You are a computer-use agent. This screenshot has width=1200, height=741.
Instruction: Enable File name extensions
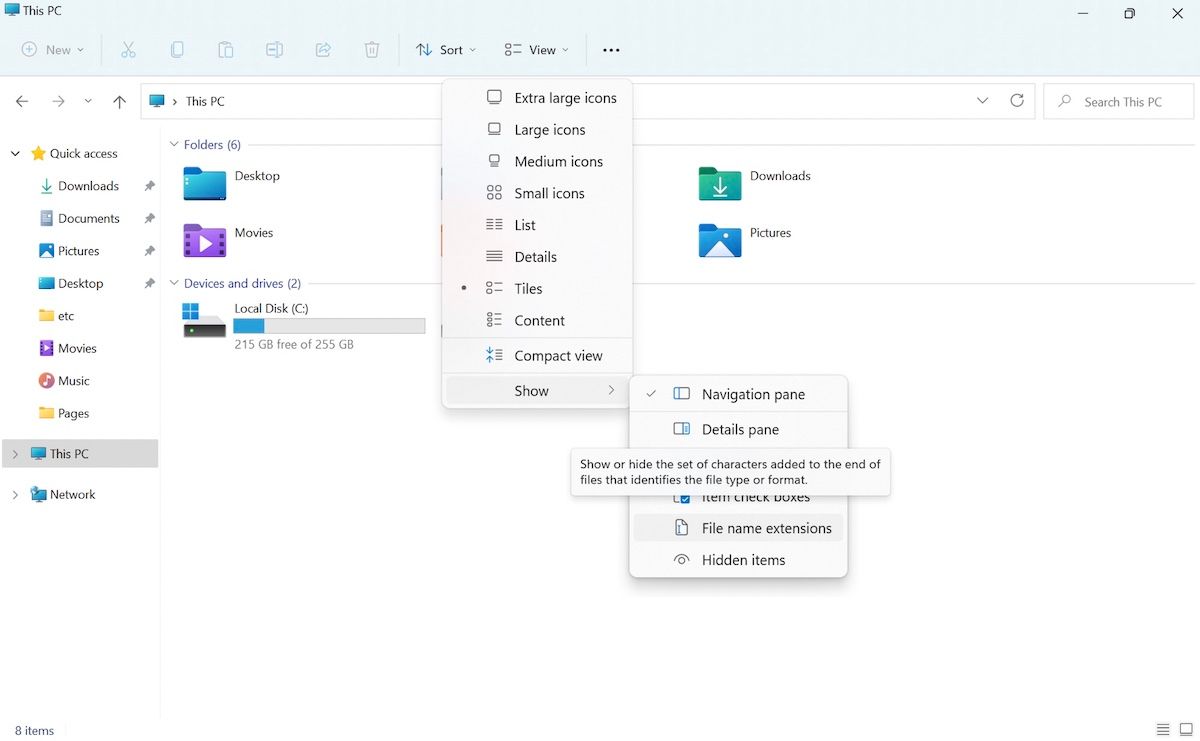tap(766, 528)
